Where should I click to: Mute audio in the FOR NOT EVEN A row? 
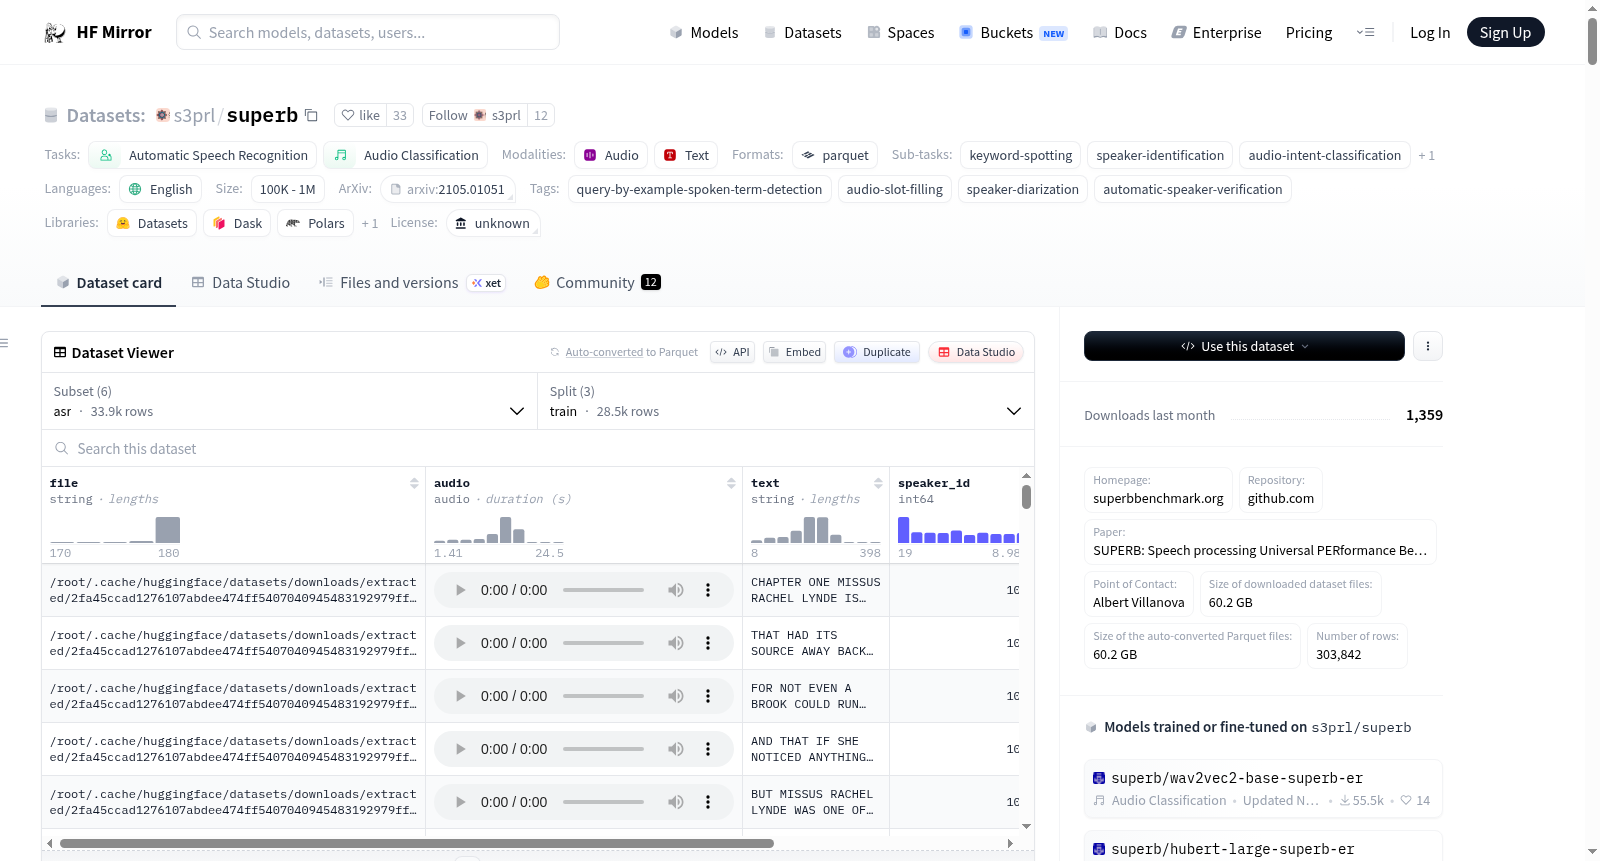coord(676,696)
